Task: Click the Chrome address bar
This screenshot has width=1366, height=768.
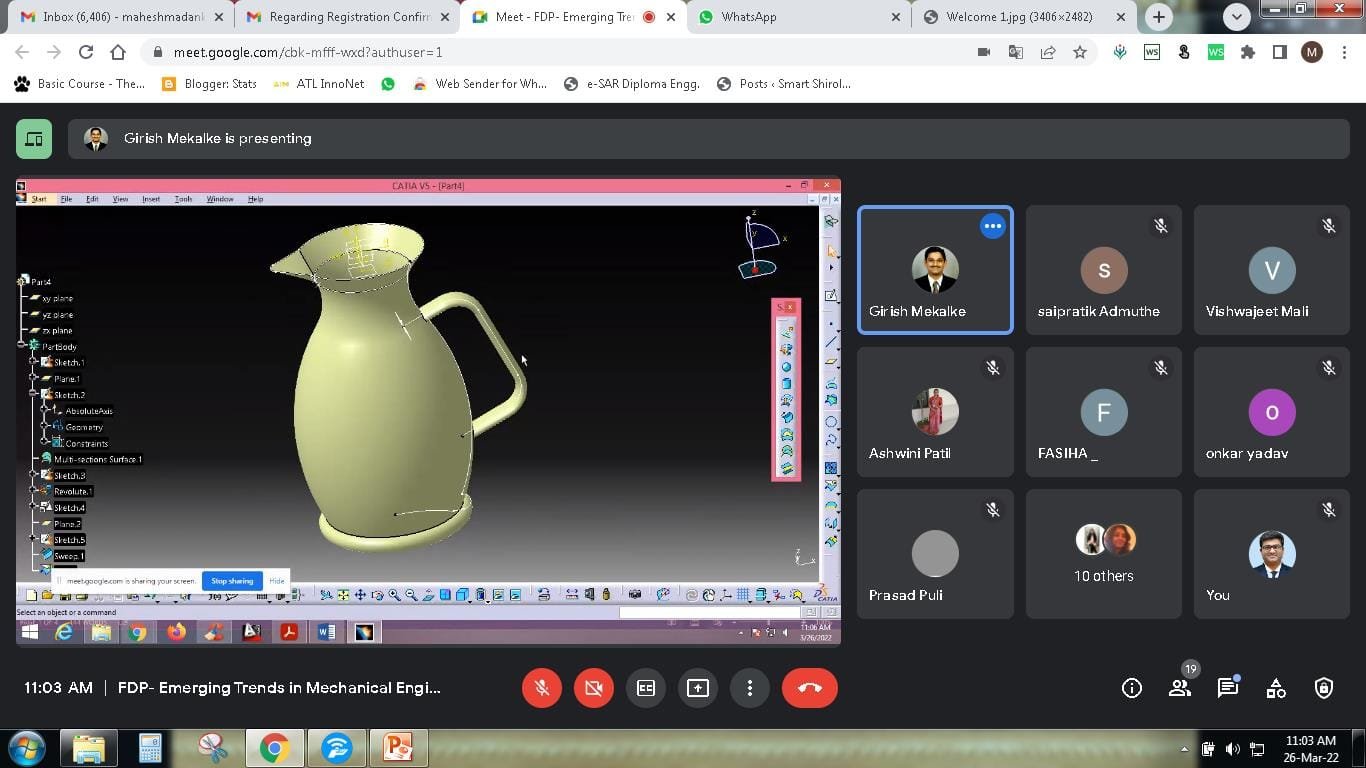Action: tap(560, 52)
